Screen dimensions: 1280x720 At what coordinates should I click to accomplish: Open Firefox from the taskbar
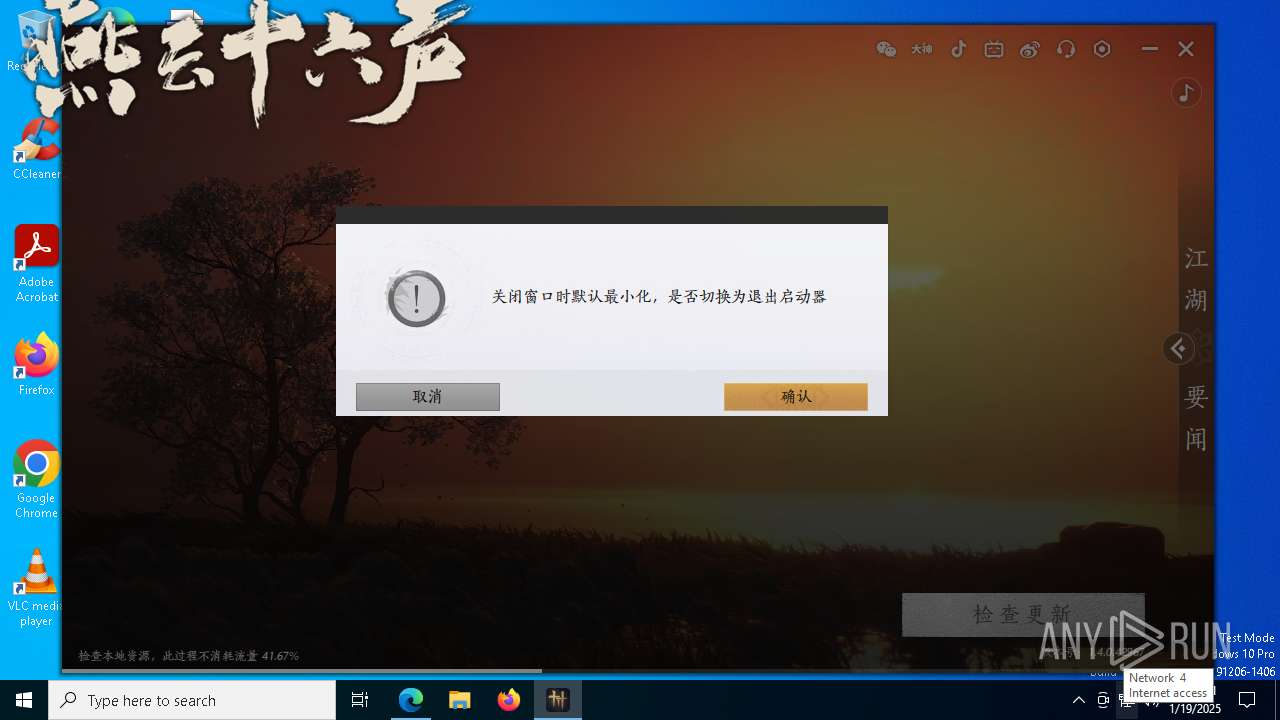509,700
